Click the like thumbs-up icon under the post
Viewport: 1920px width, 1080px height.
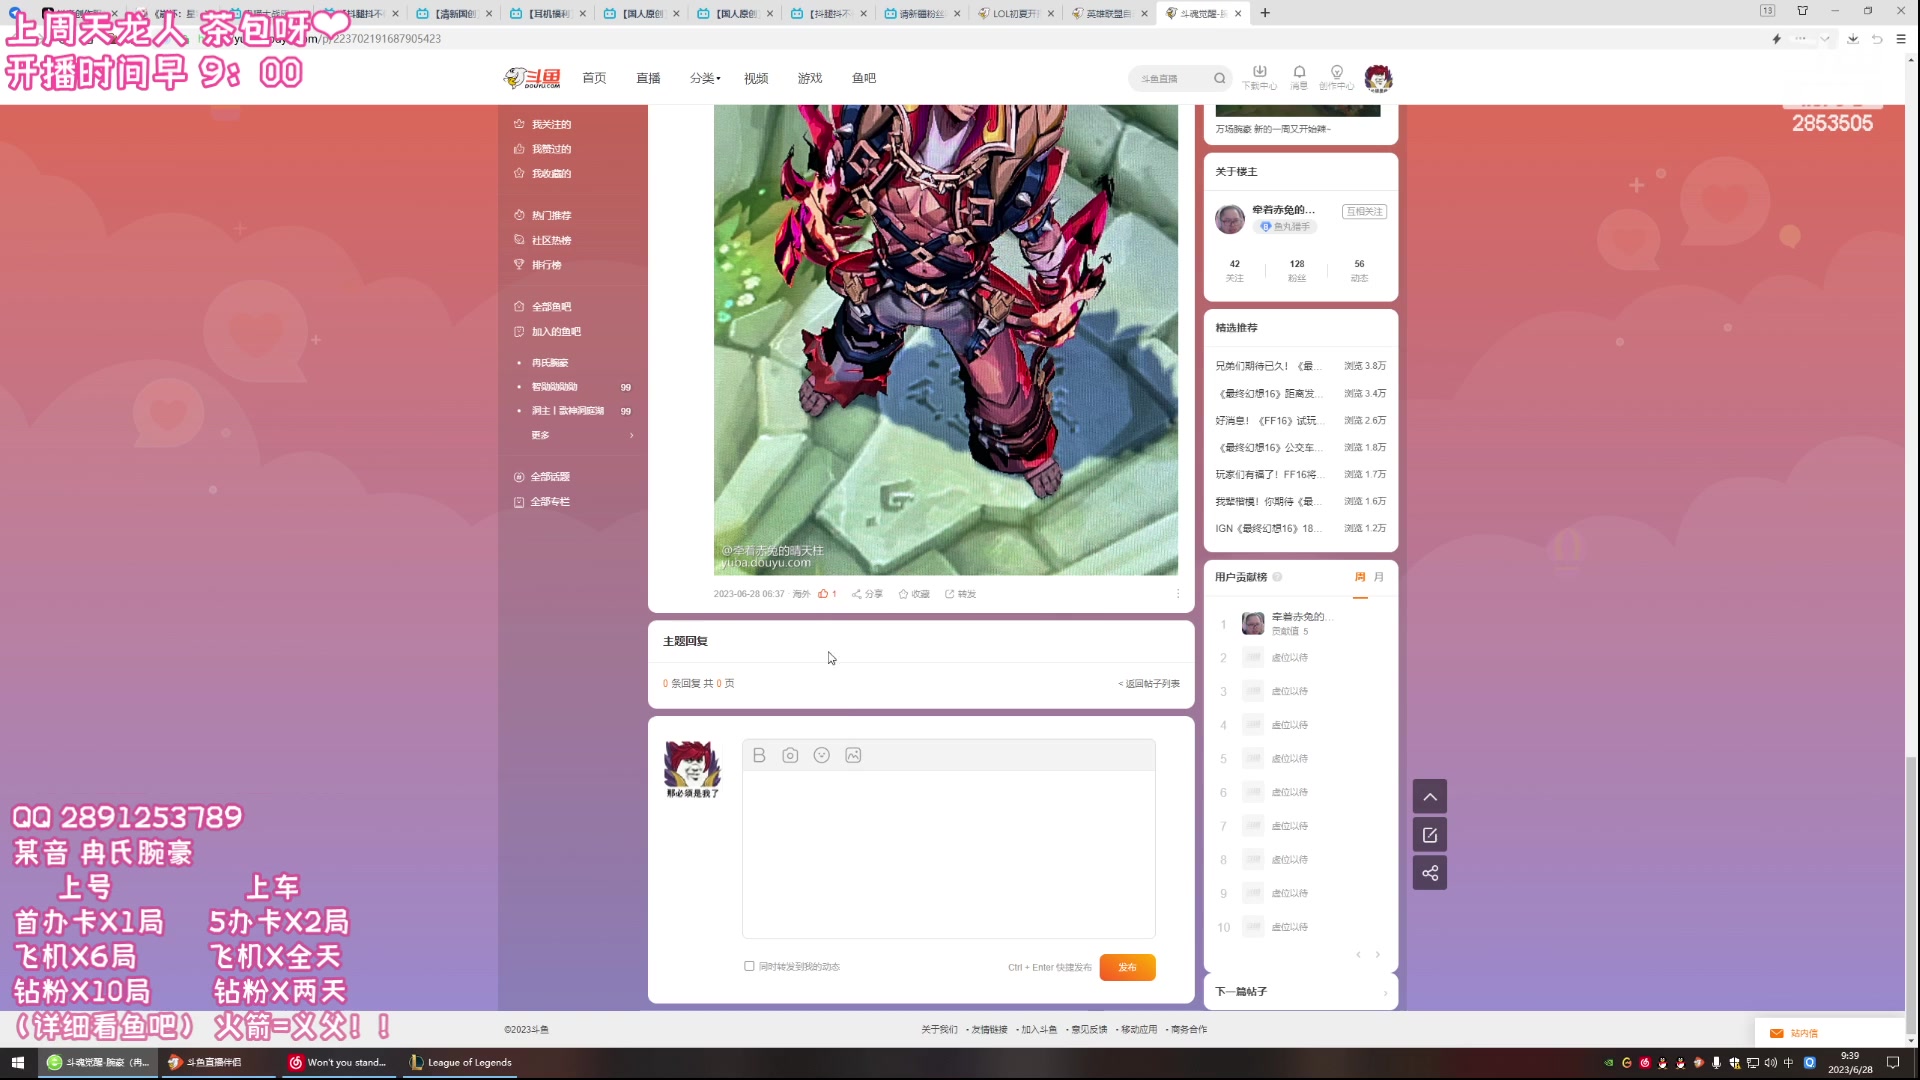click(x=823, y=593)
